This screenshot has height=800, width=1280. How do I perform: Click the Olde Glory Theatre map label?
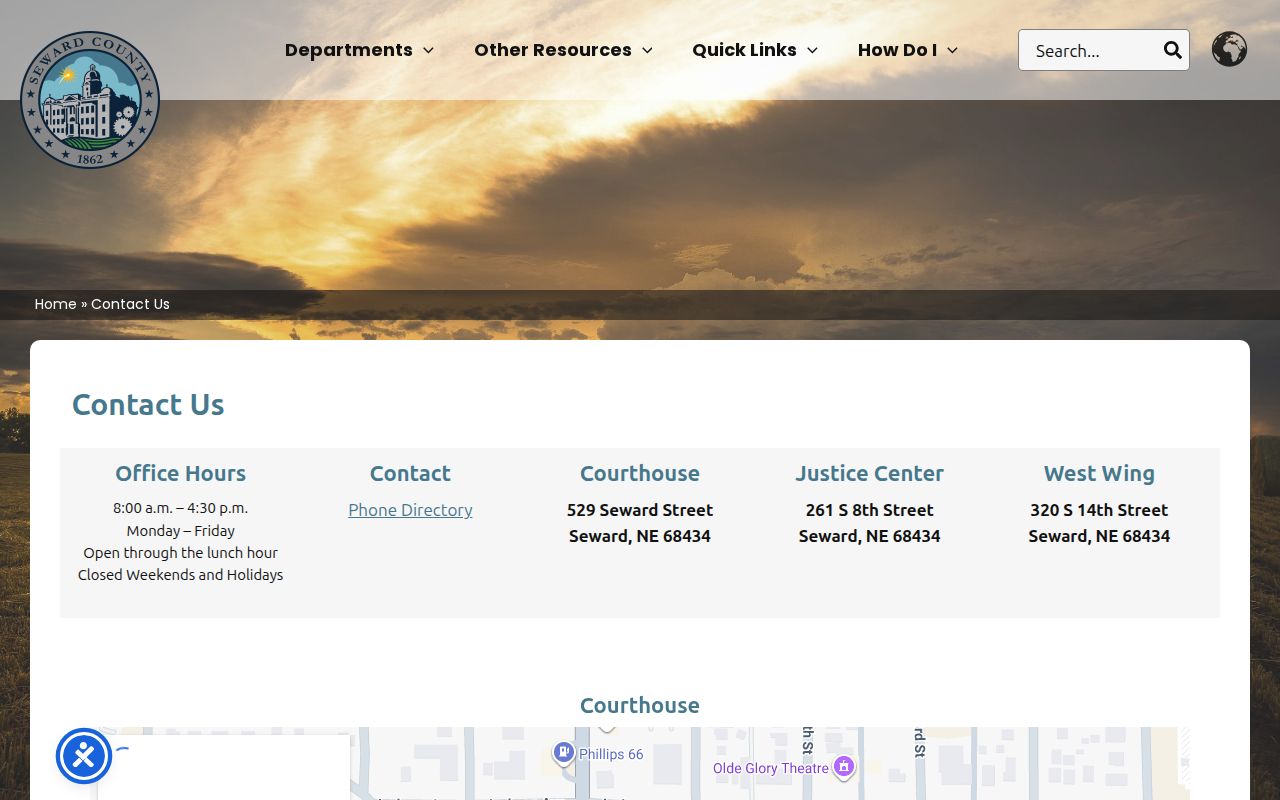pos(770,768)
